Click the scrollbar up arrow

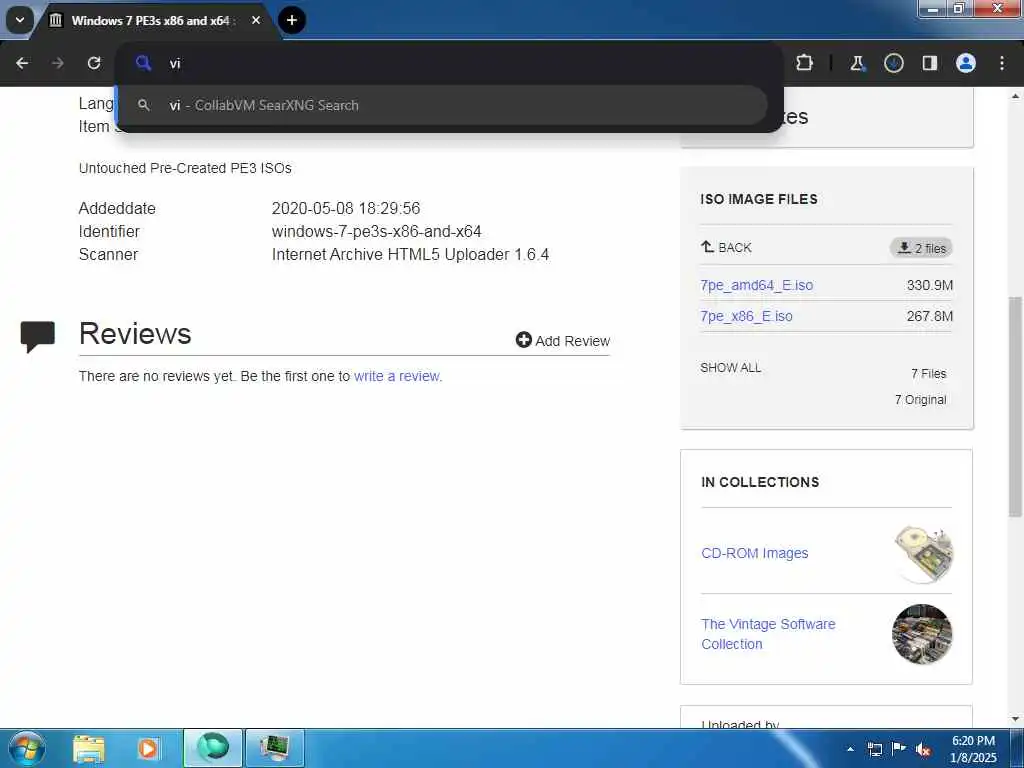(x=1016, y=96)
